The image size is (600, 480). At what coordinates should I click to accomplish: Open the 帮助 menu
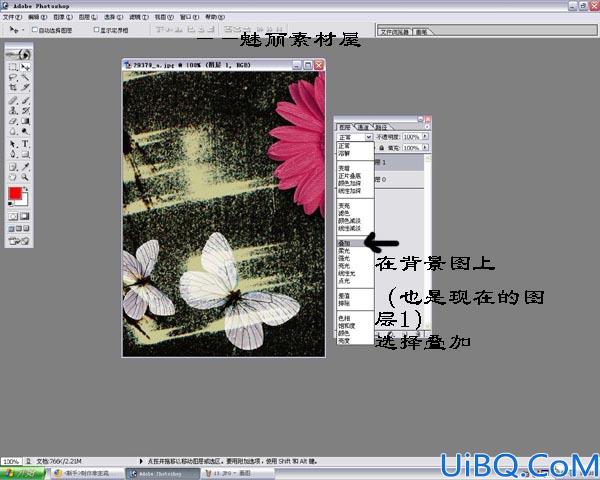click(215, 17)
